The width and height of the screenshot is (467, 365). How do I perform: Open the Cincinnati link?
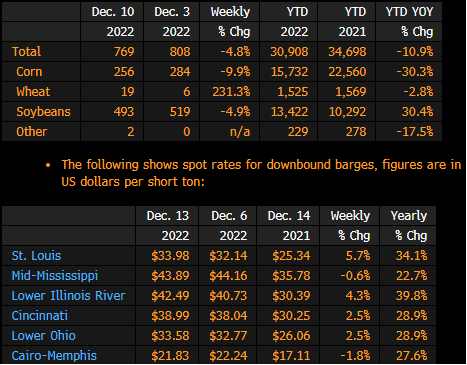(40, 316)
